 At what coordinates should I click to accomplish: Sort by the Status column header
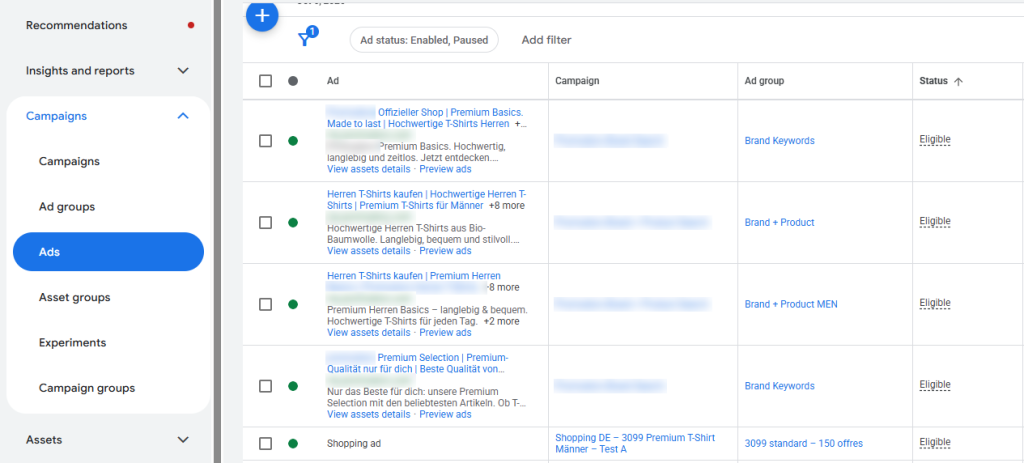pyautogui.click(x=933, y=81)
